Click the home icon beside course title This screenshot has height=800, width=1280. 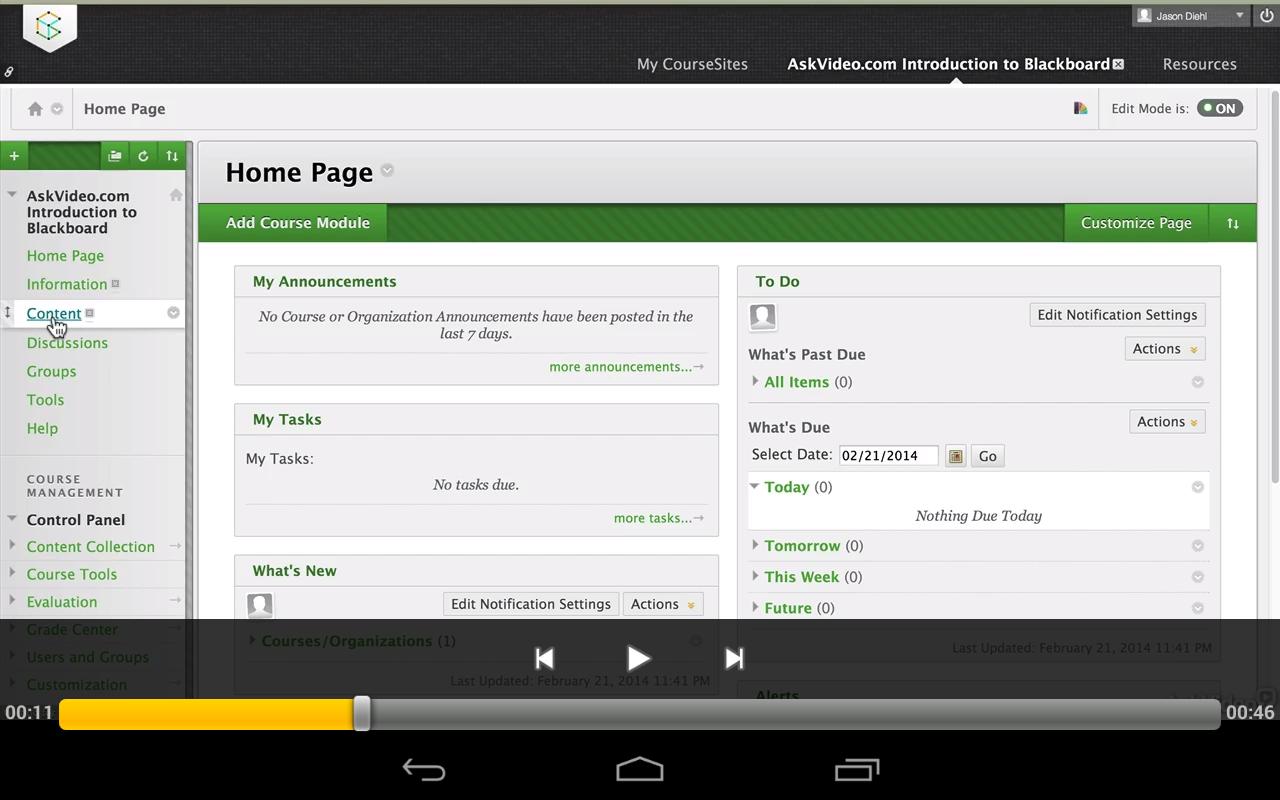tap(176, 195)
